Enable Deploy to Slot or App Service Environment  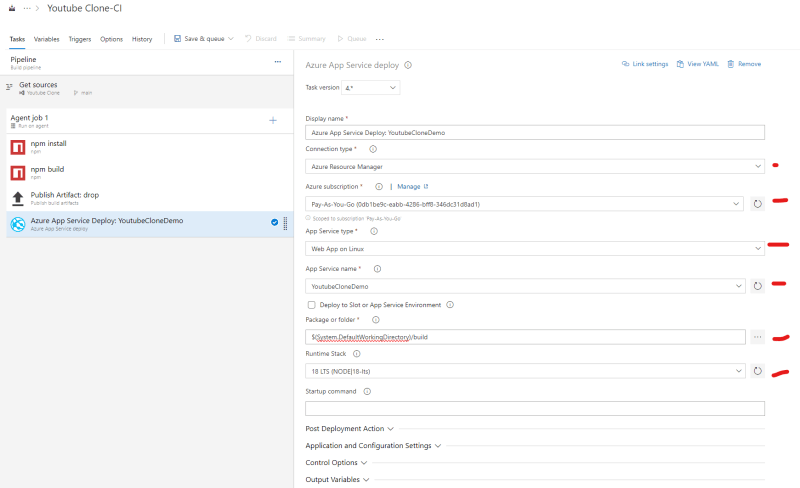point(311,305)
